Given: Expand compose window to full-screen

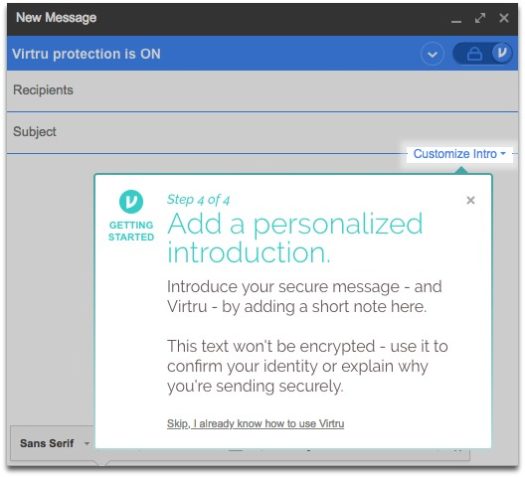Looking at the screenshot, I should [480, 18].
